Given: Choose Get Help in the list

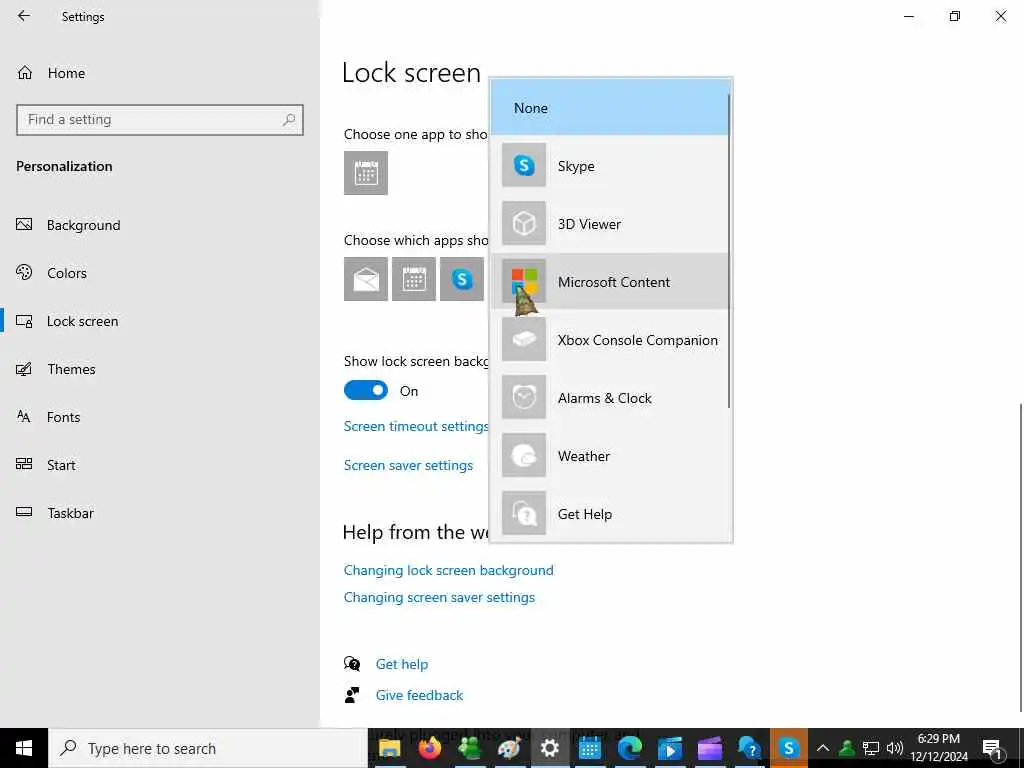Looking at the screenshot, I should tap(610, 514).
